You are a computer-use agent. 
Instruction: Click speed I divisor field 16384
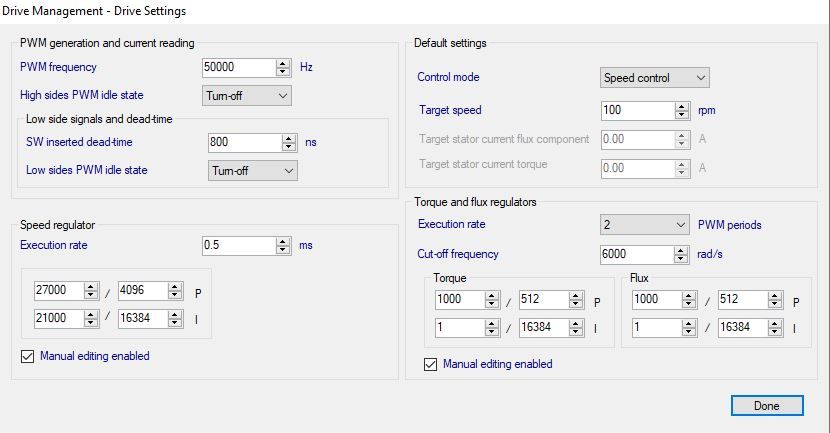tap(143, 319)
